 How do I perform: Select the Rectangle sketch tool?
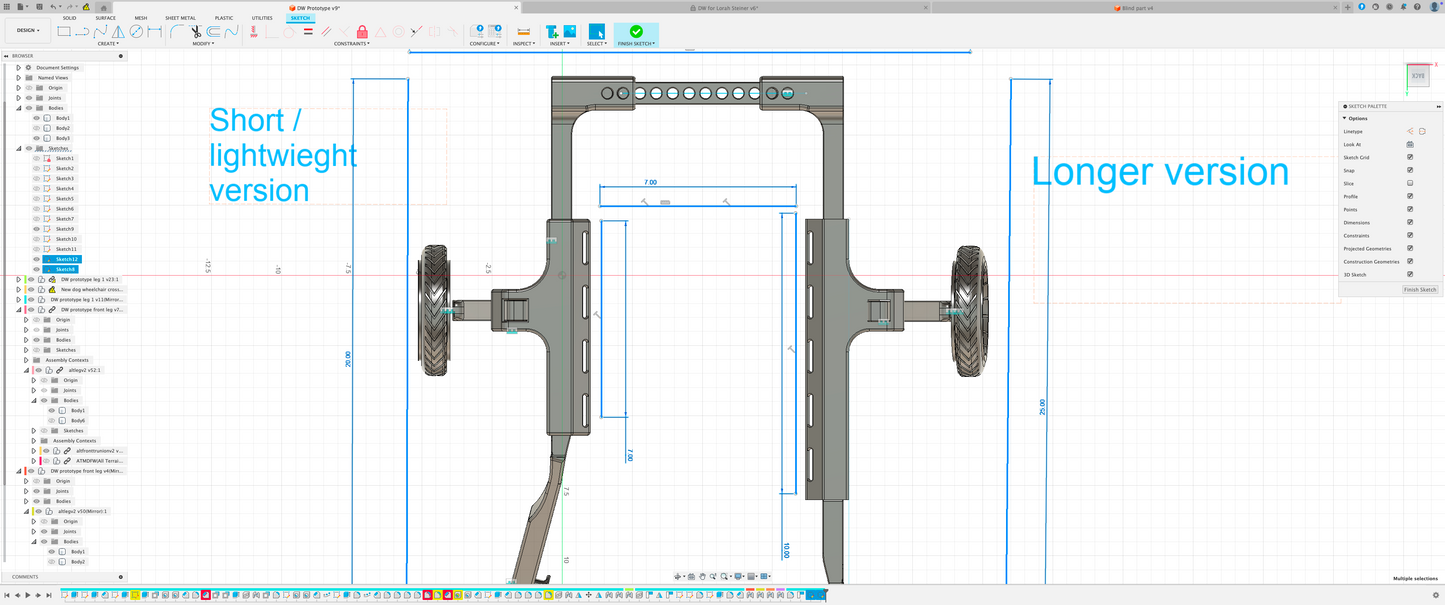64,31
